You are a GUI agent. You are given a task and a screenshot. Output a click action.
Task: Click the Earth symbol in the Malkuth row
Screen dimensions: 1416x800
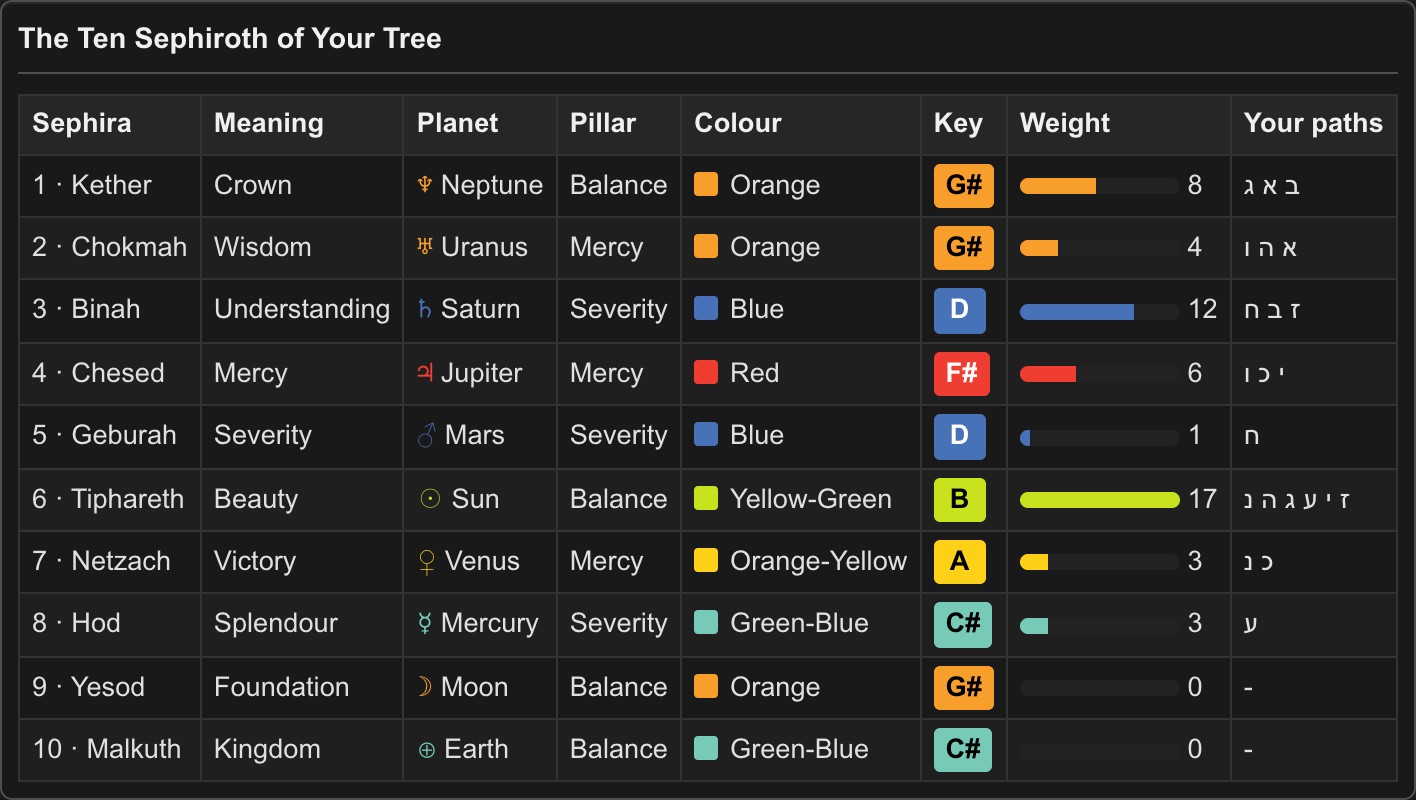pos(426,749)
